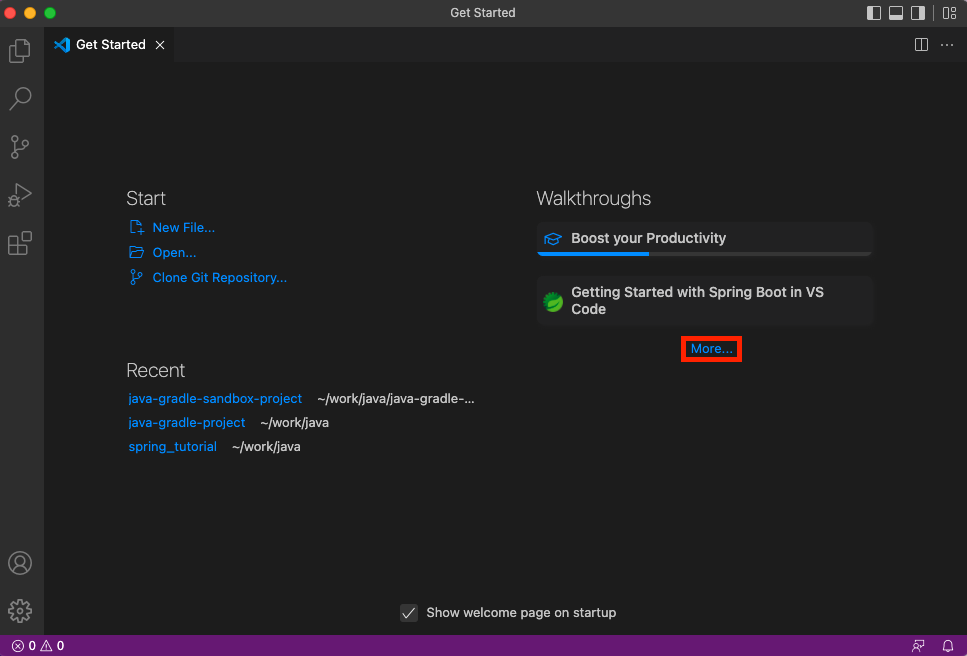Click the VS Code logo on the tab
Viewport: 967px width, 656px height.
coord(62,44)
